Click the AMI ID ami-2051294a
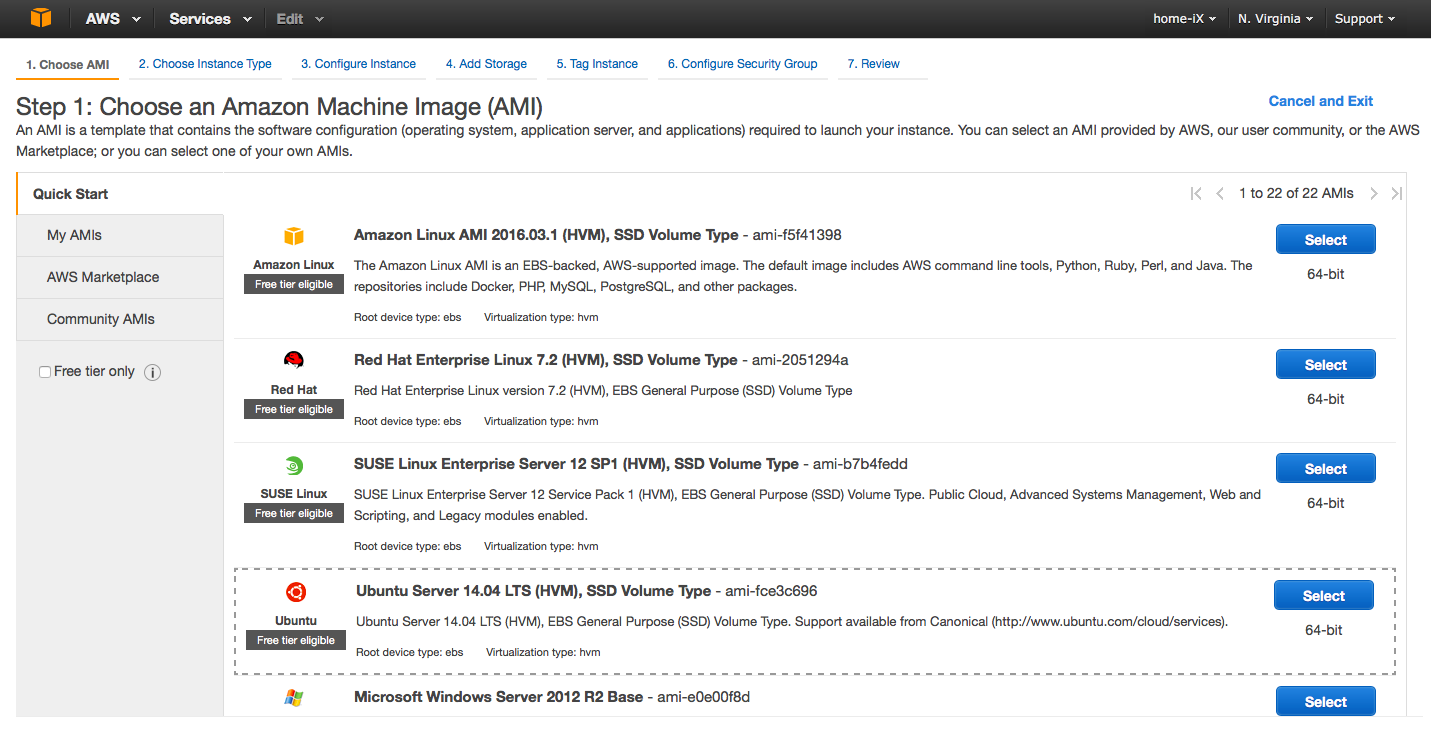 pyautogui.click(x=800, y=360)
